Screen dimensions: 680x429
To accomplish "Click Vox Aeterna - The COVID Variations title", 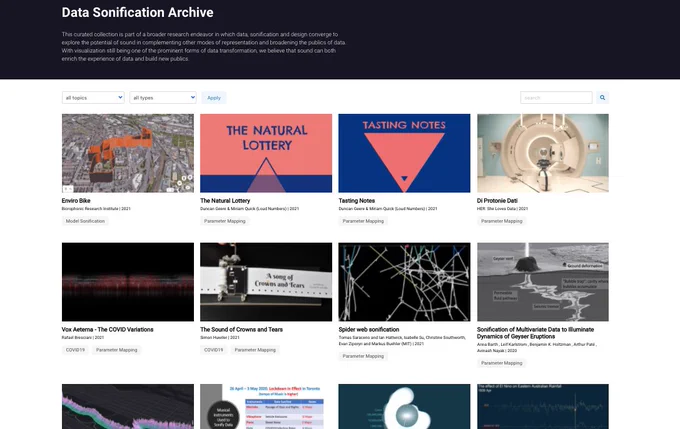I will [x=108, y=330].
